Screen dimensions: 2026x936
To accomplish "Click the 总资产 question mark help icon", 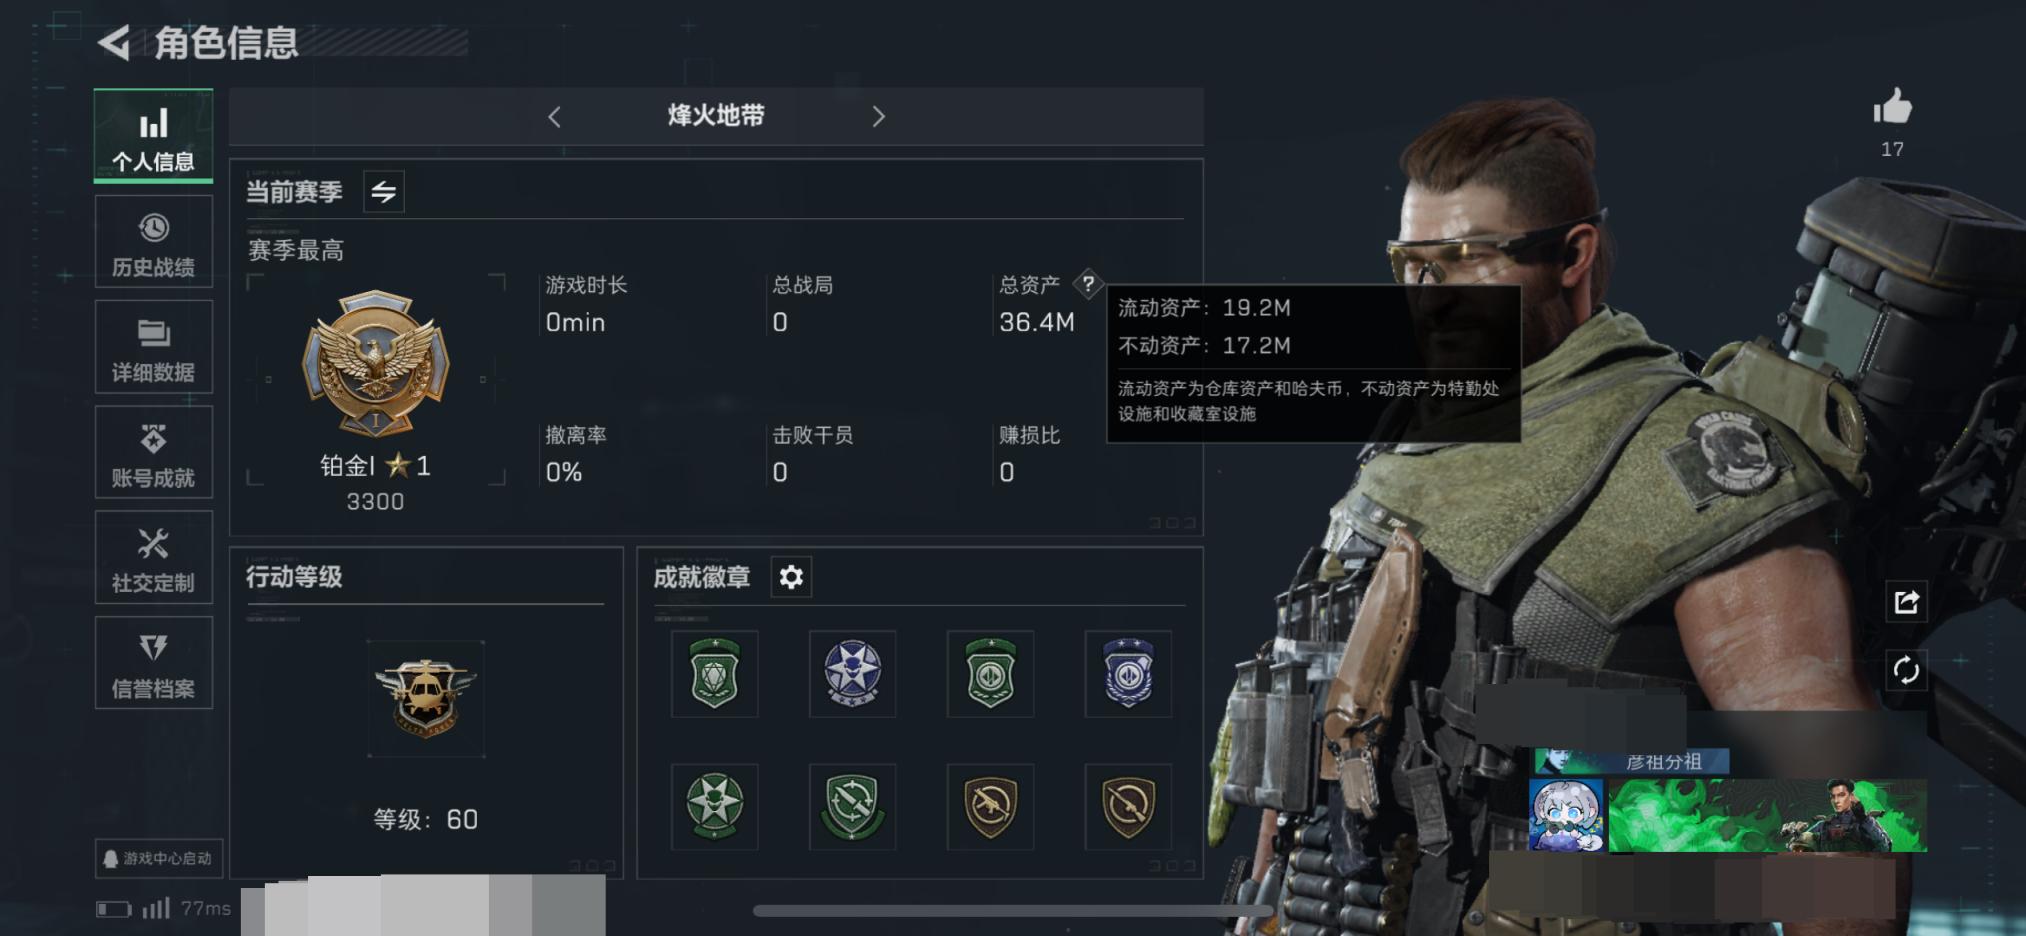I will pos(1088,284).
